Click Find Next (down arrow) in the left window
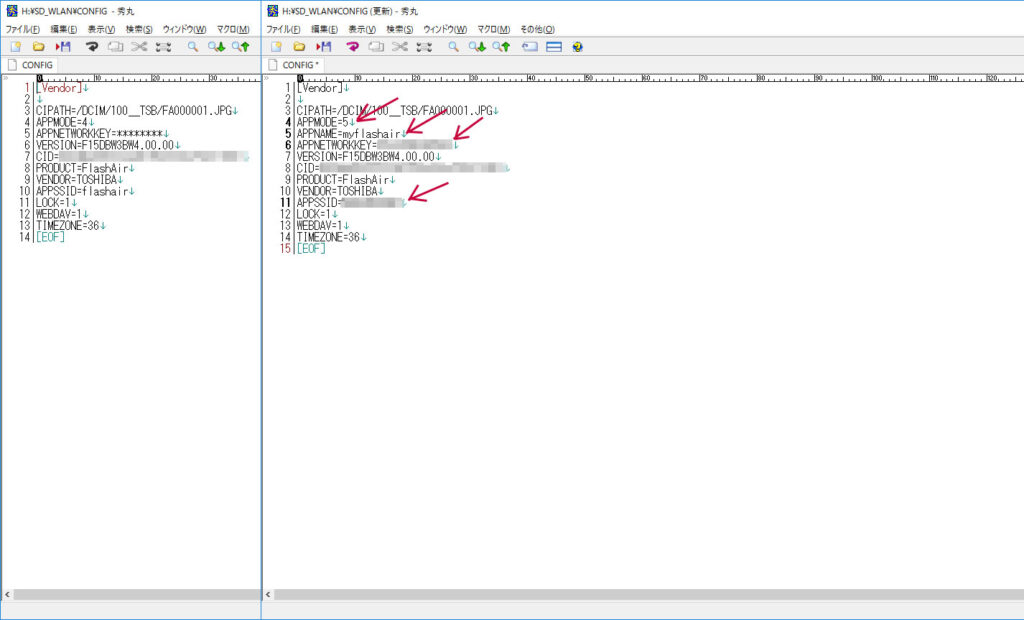The width and height of the screenshot is (1024, 620). tap(216, 46)
